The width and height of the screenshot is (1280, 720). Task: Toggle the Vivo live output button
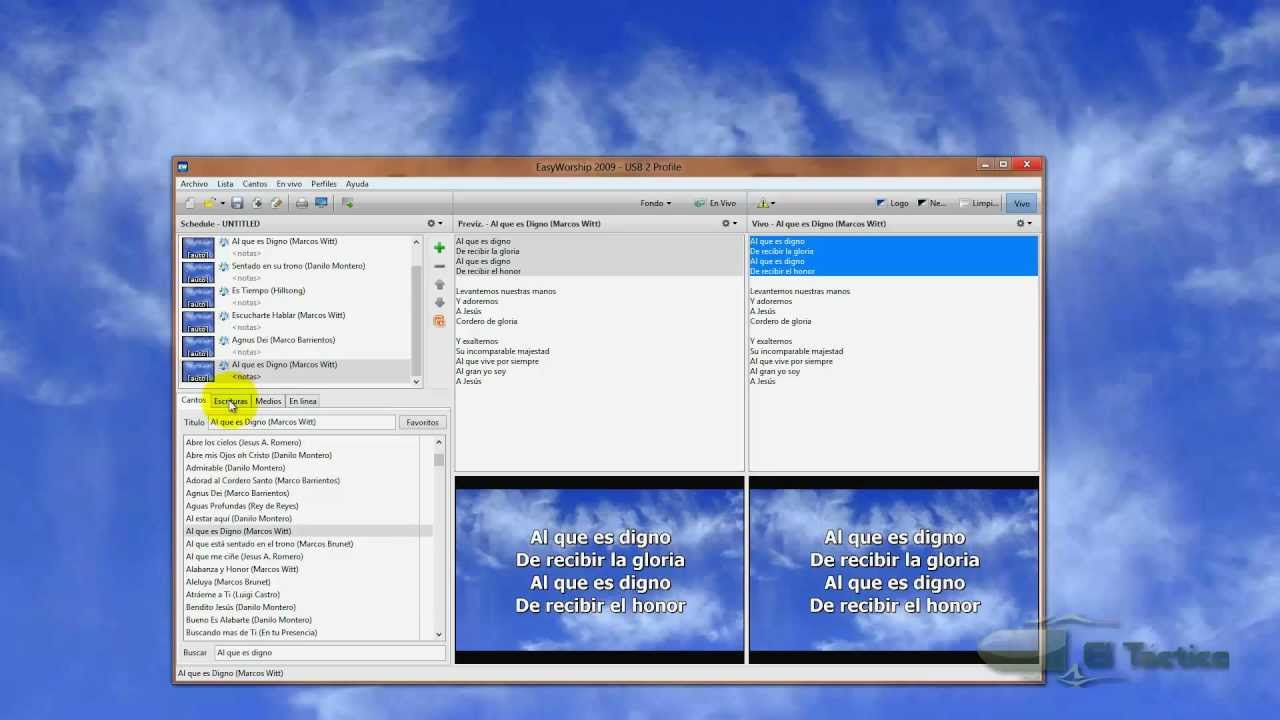1022,203
